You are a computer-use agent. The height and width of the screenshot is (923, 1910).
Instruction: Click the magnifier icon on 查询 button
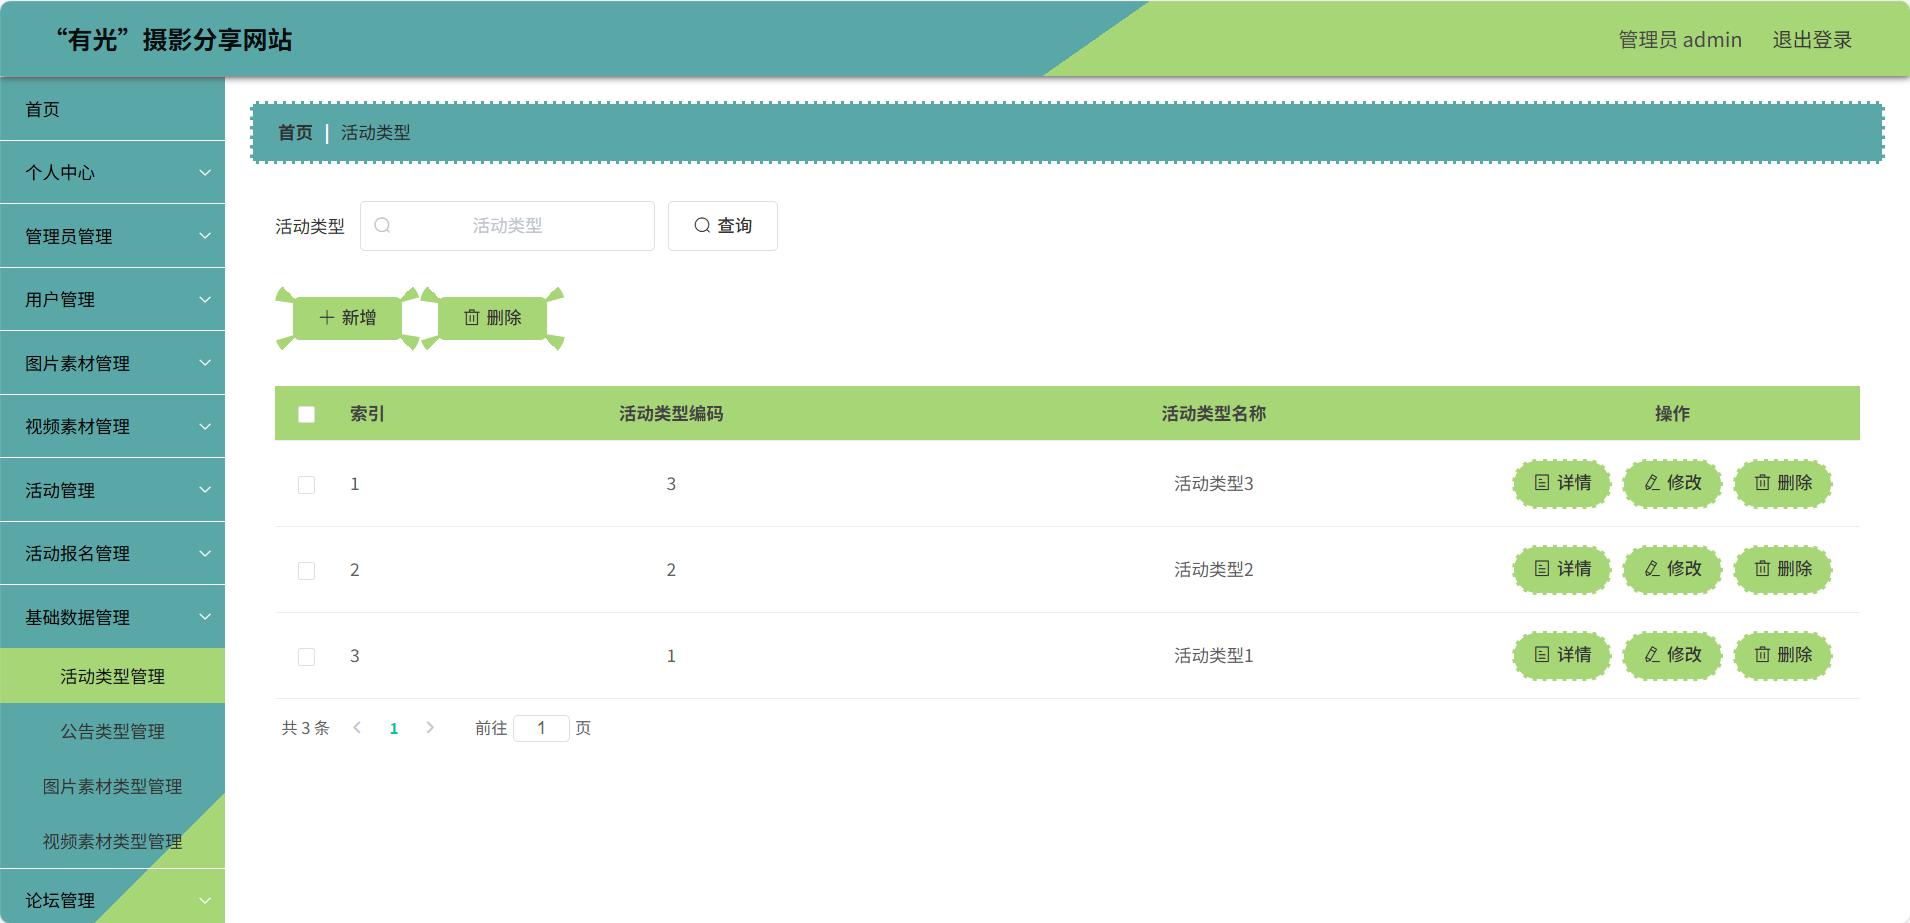coord(702,226)
